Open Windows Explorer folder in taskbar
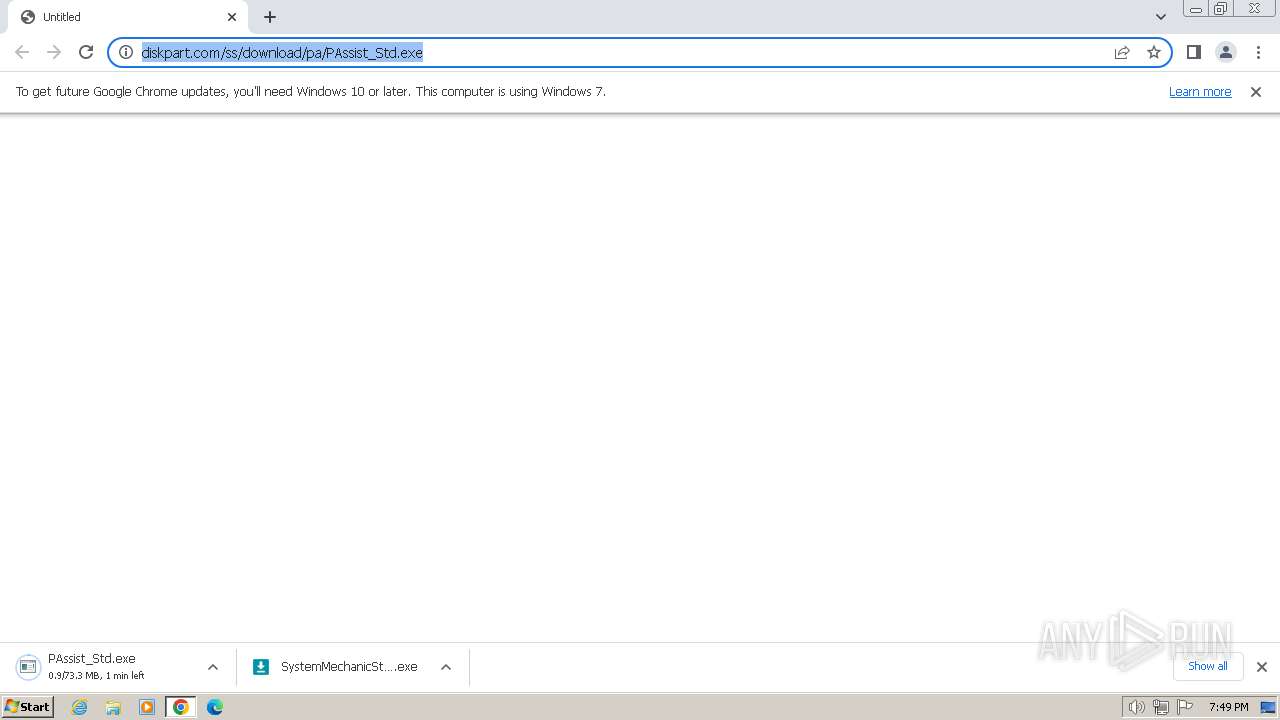This screenshot has height=720, width=1280. (113, 707)
